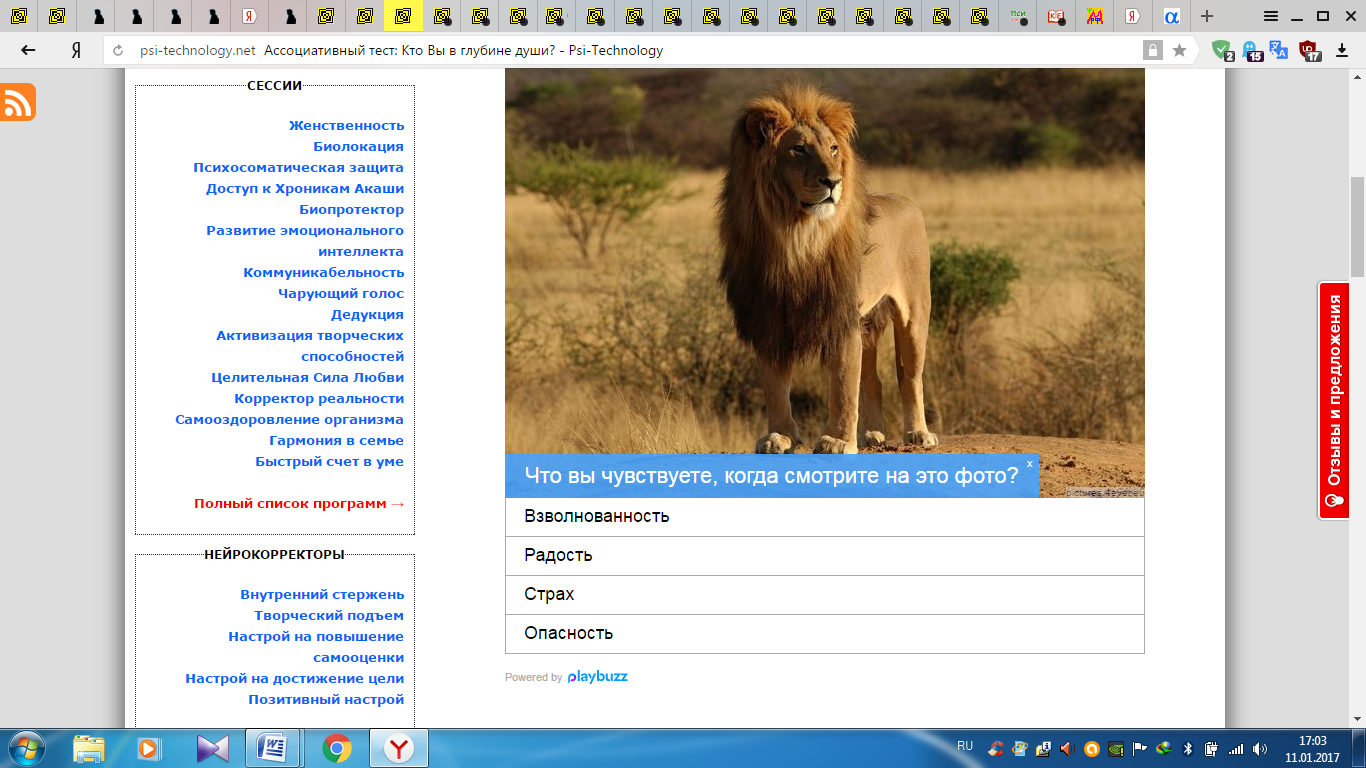This screenshot has width=1366, height=768.
Task: Open Чарующий голос link
Action: [341, 293]
